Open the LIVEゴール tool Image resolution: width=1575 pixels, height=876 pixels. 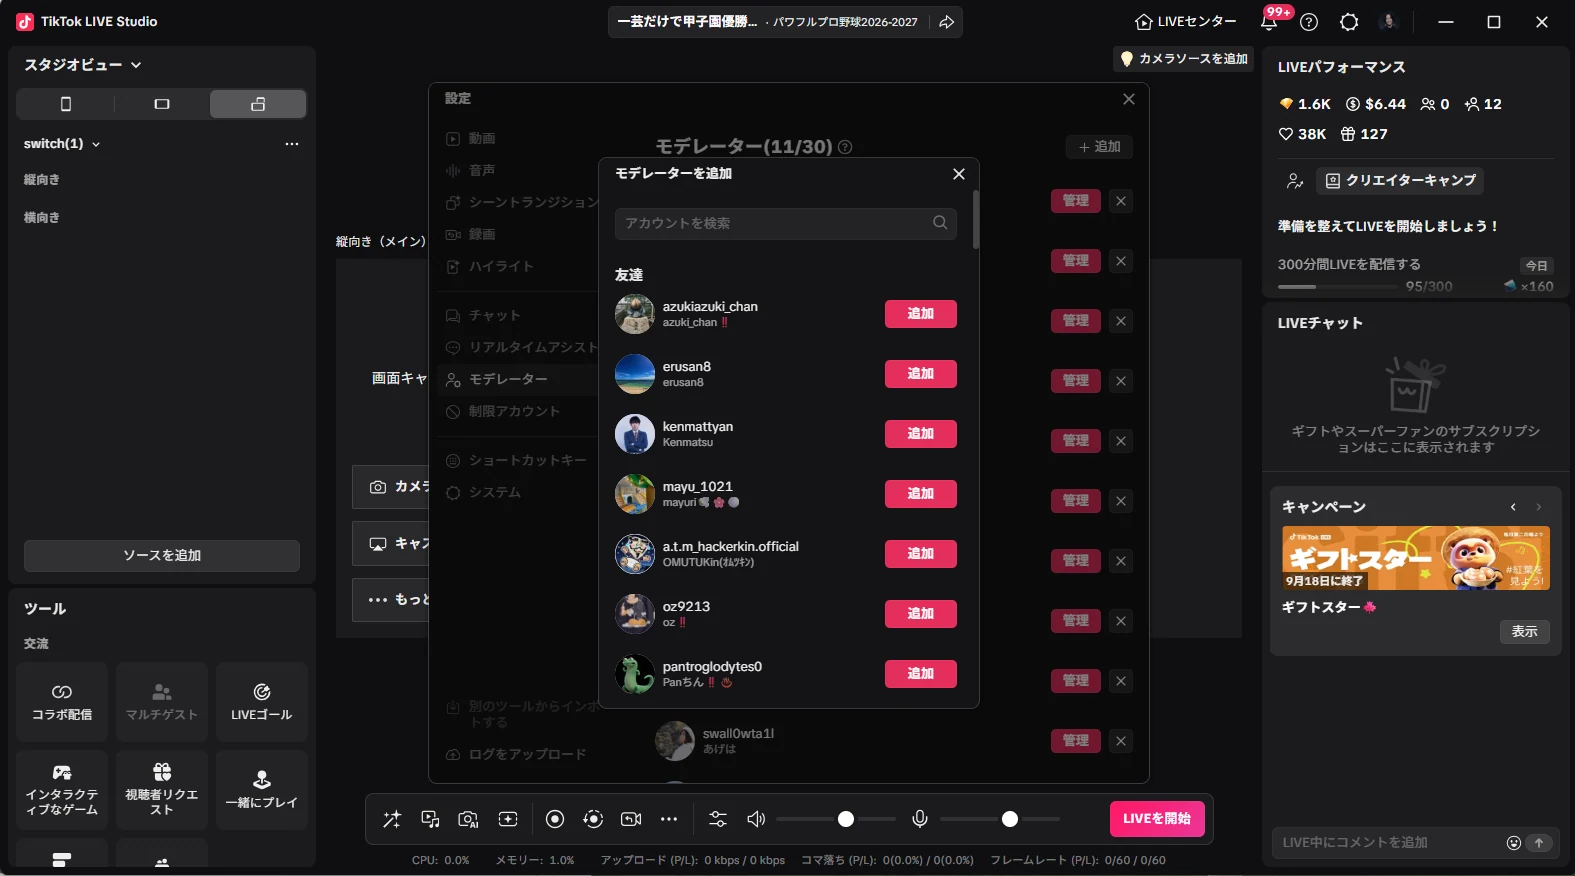[262, 702]
